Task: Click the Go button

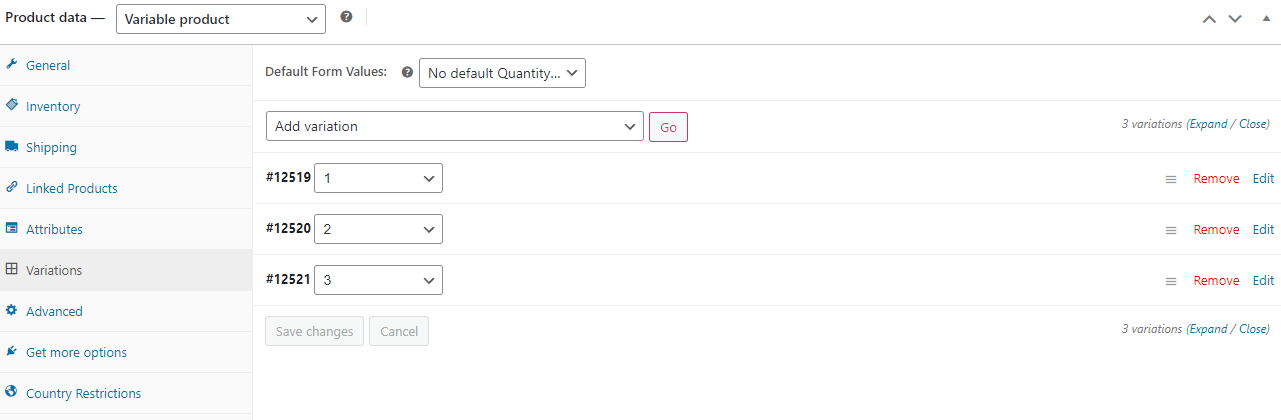Action: tap(668, 127)
